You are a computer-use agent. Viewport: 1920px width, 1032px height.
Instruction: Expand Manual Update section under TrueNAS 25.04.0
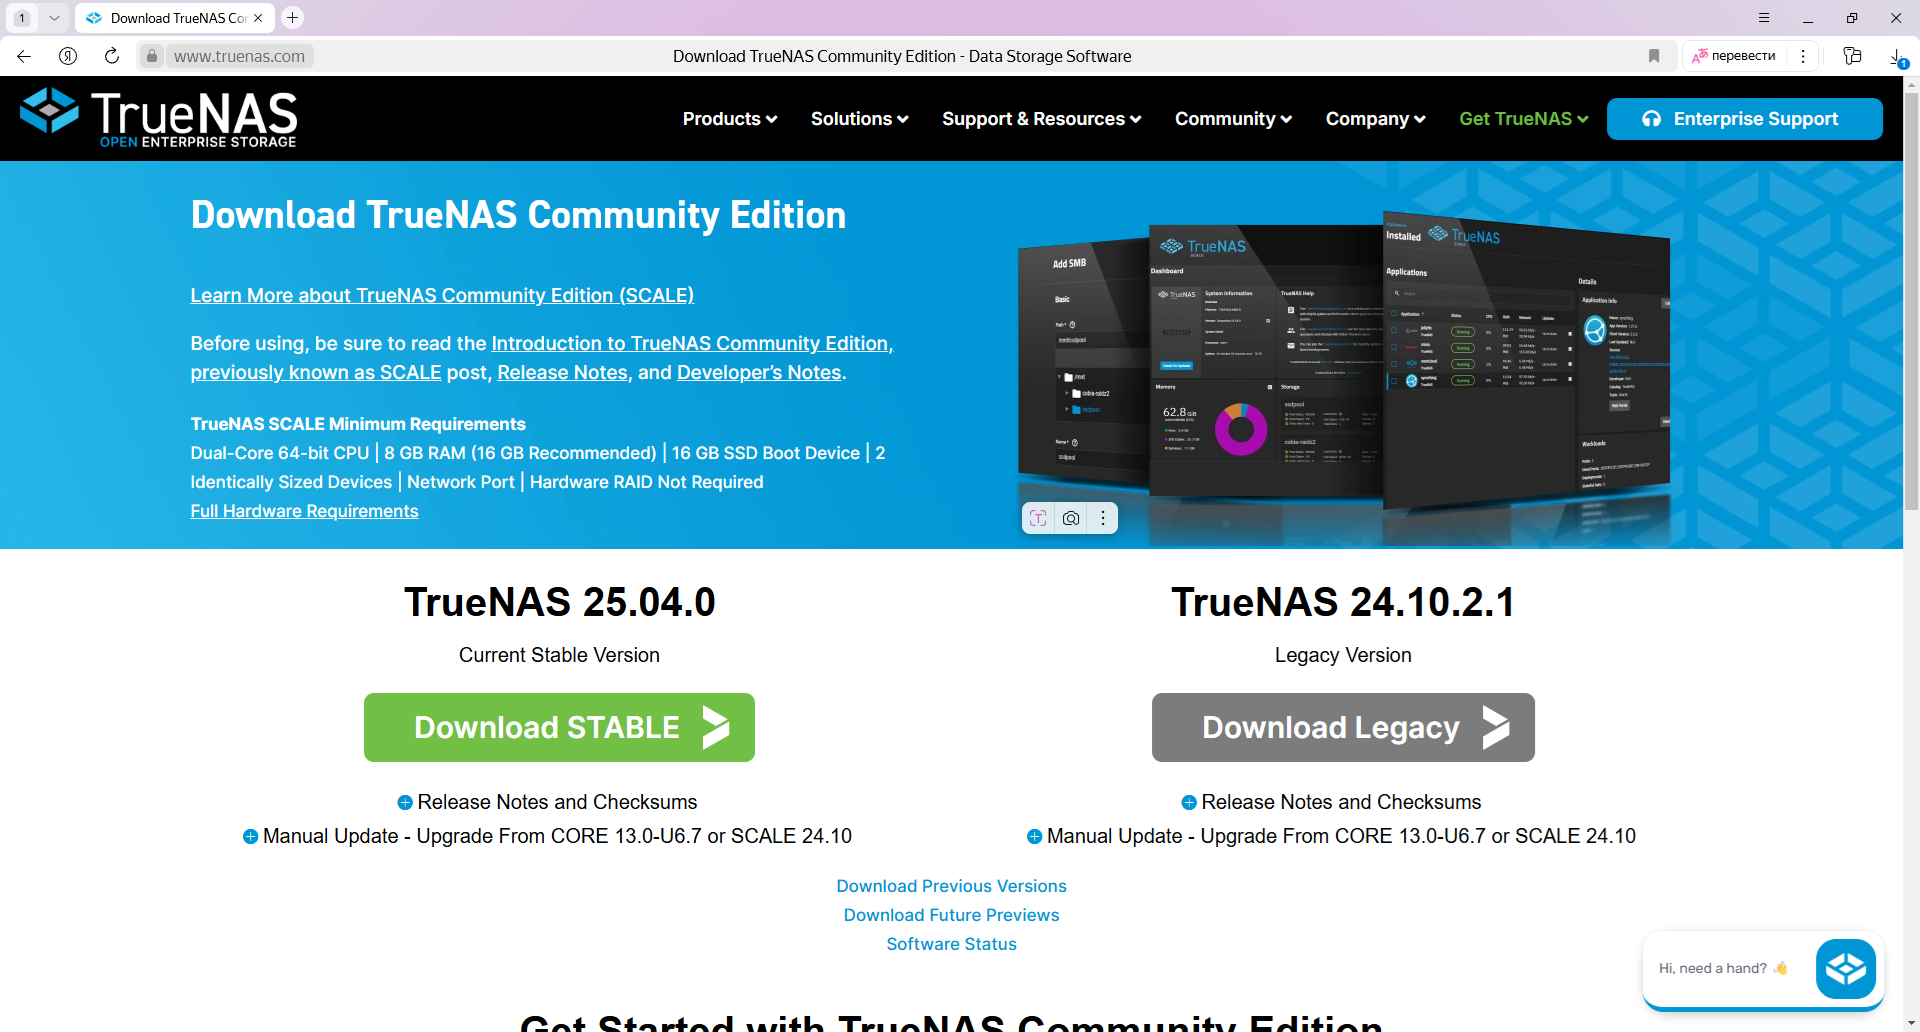[547, 836]
